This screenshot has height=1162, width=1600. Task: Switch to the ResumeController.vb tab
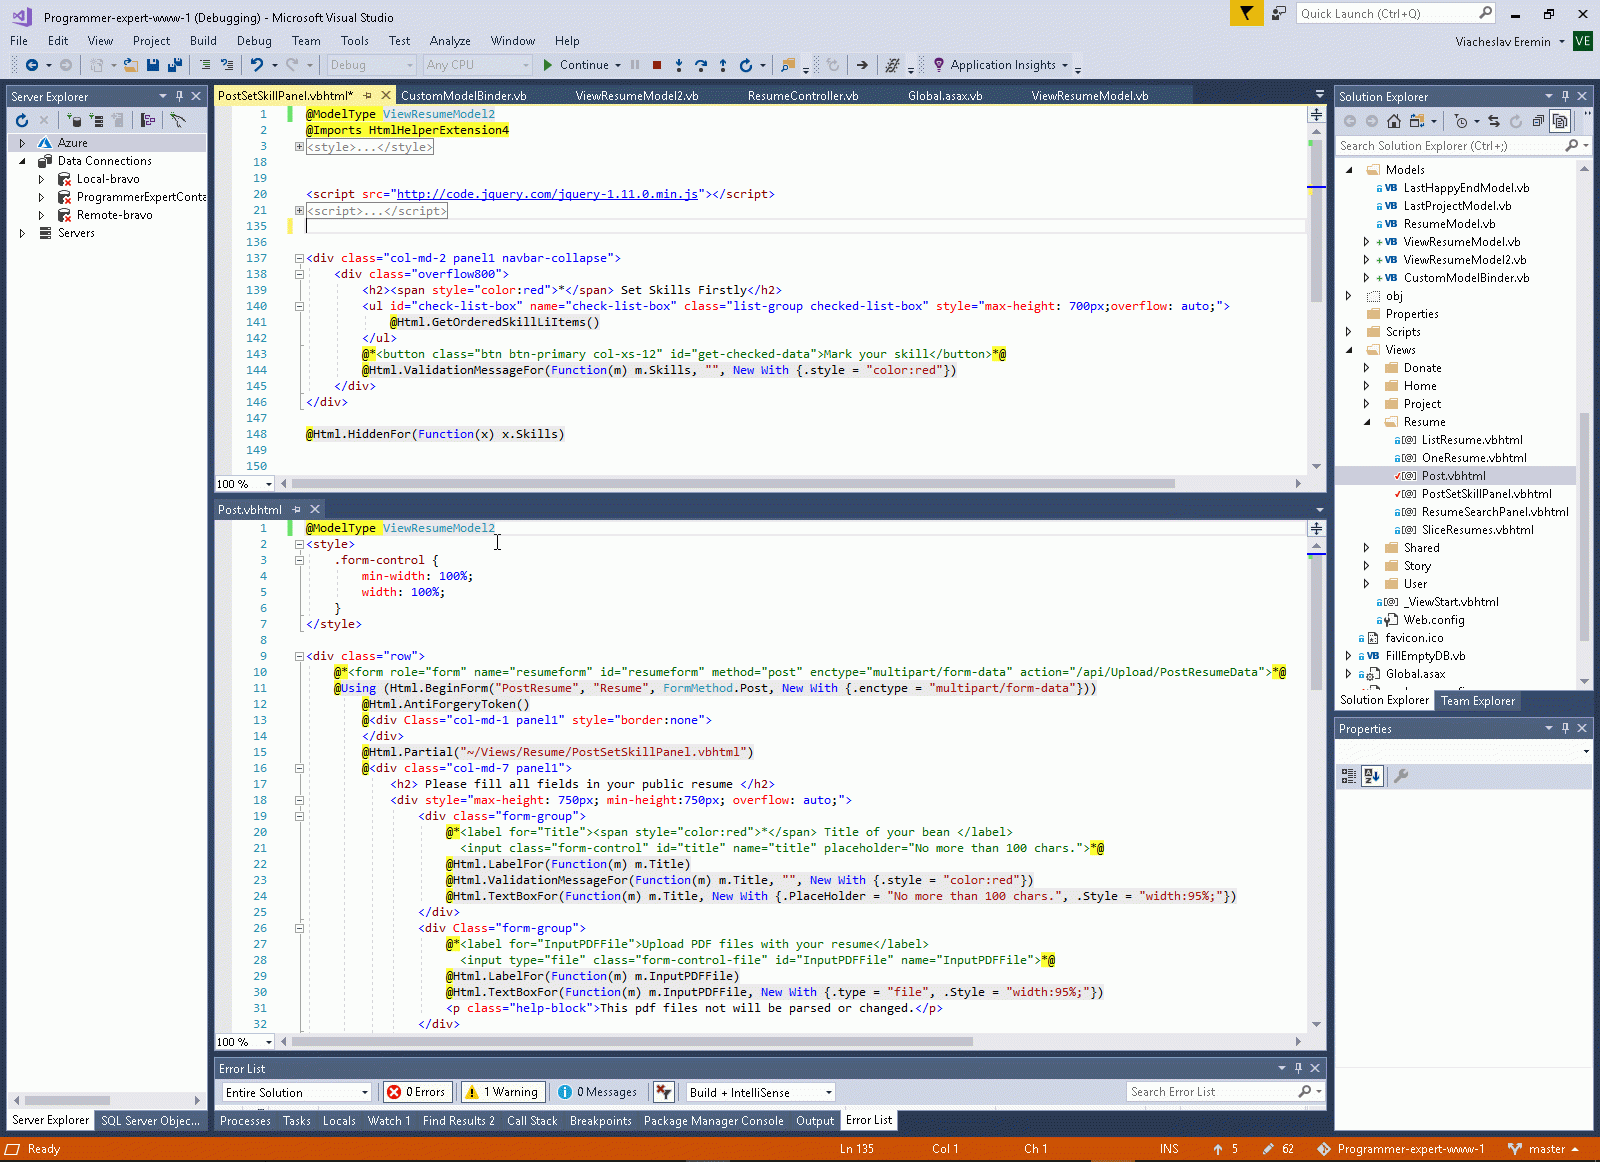tap(802, 96)
